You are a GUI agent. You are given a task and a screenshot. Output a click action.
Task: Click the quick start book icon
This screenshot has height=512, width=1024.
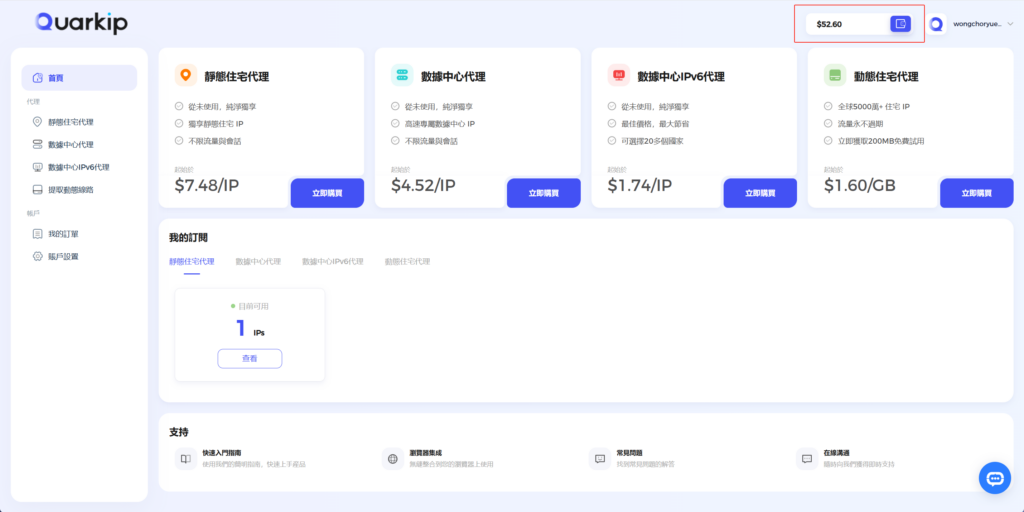185,458
